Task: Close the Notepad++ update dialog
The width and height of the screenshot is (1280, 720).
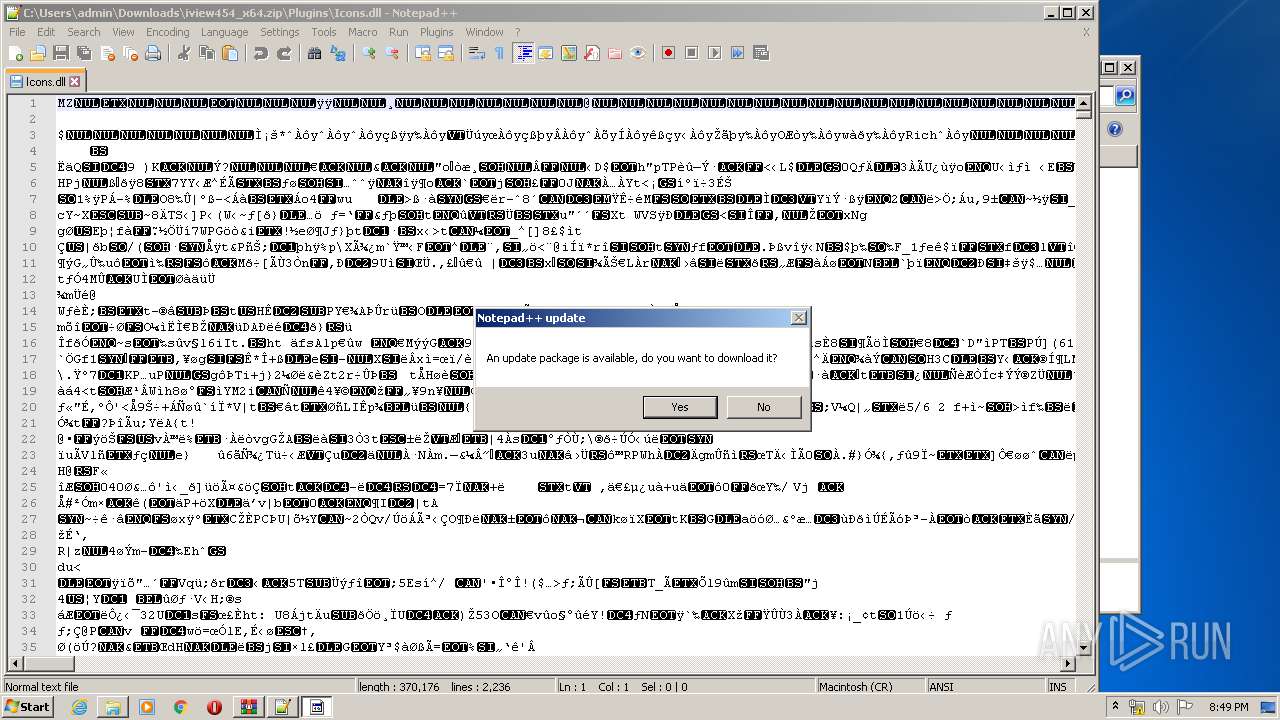Action: coord(798,318)
